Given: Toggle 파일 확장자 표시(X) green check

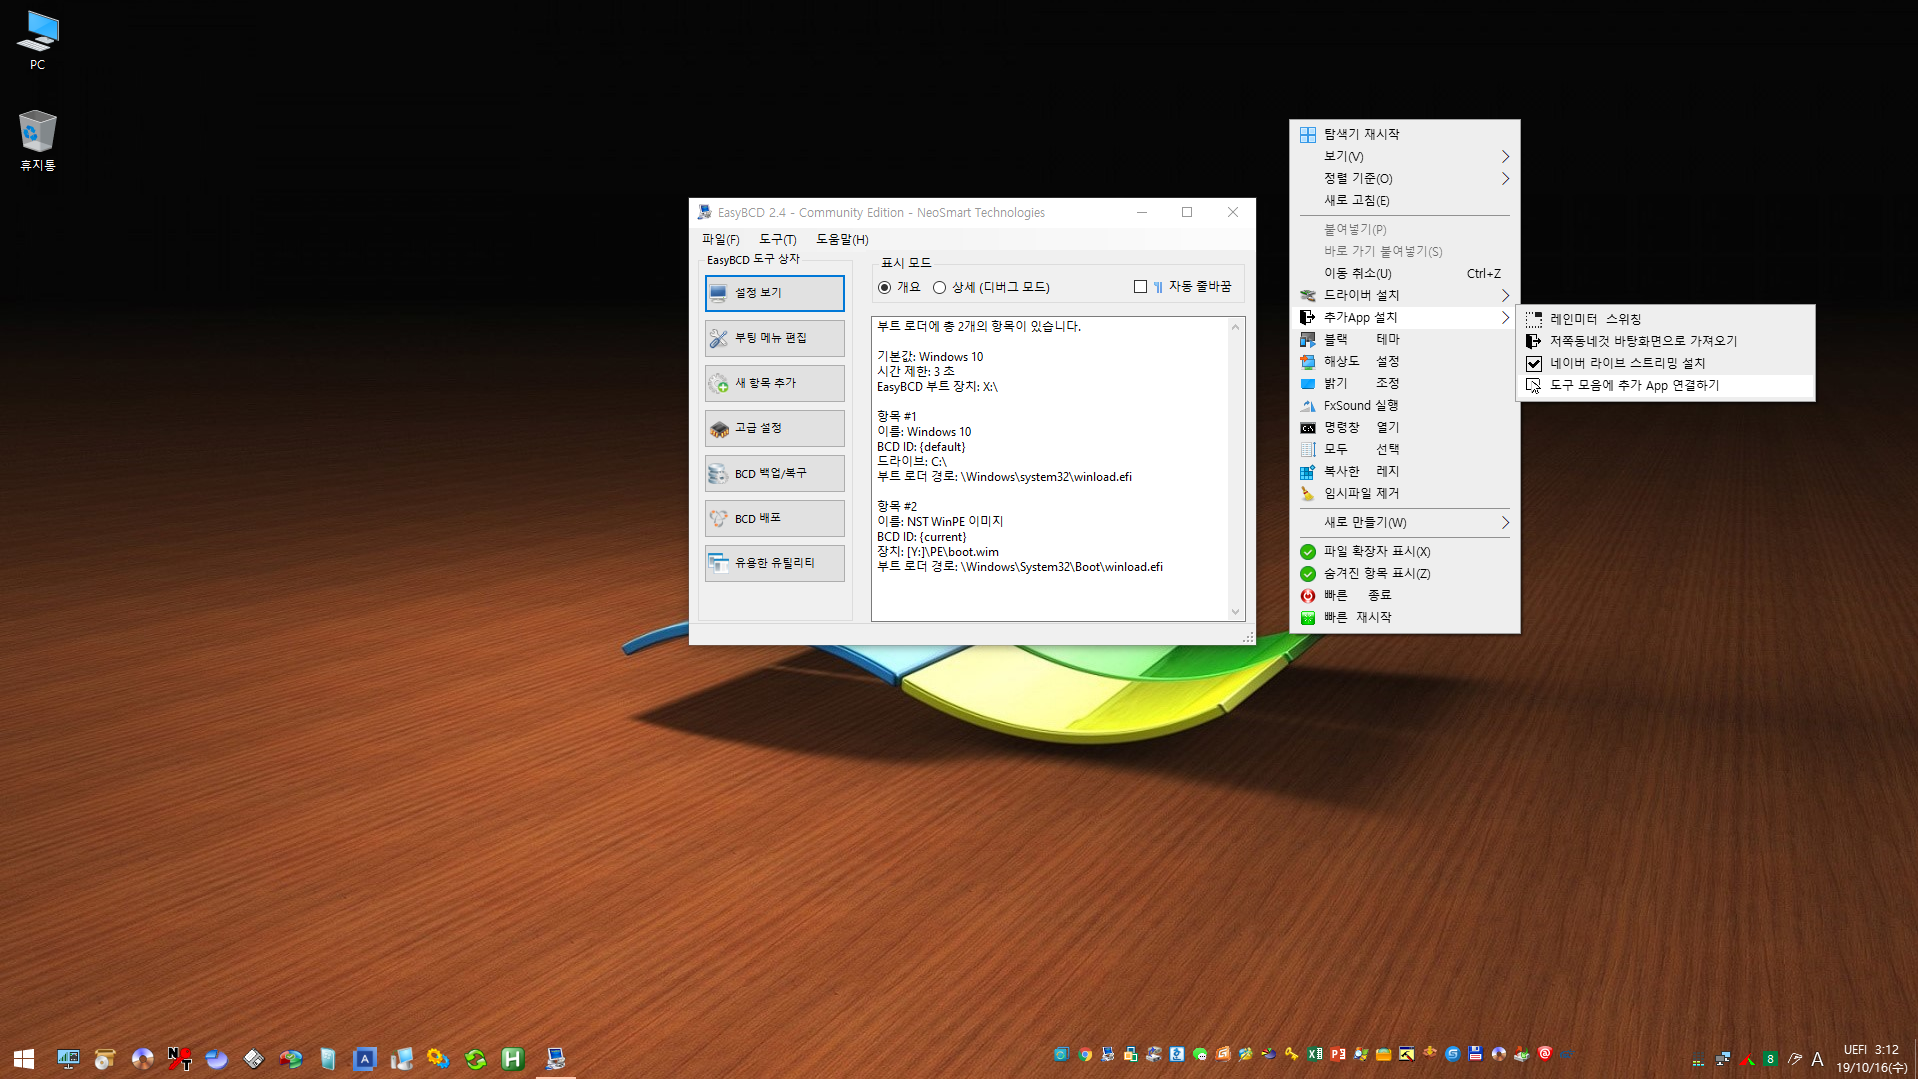Looking at the screenshot, I should [1307, 551].
